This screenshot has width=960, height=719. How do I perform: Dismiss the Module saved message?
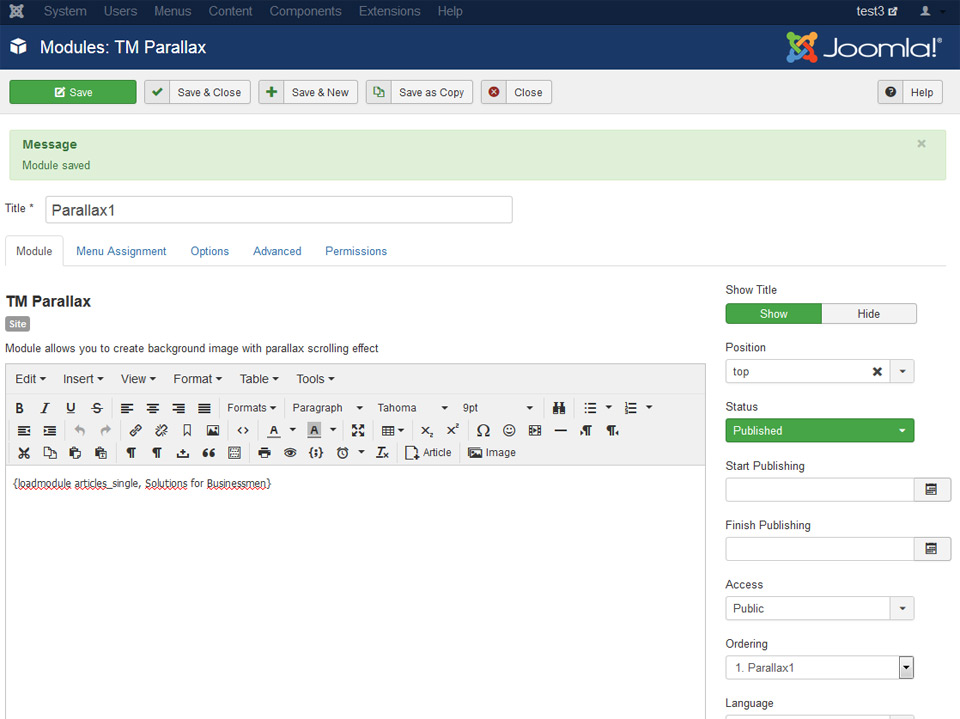pos(921,144)
